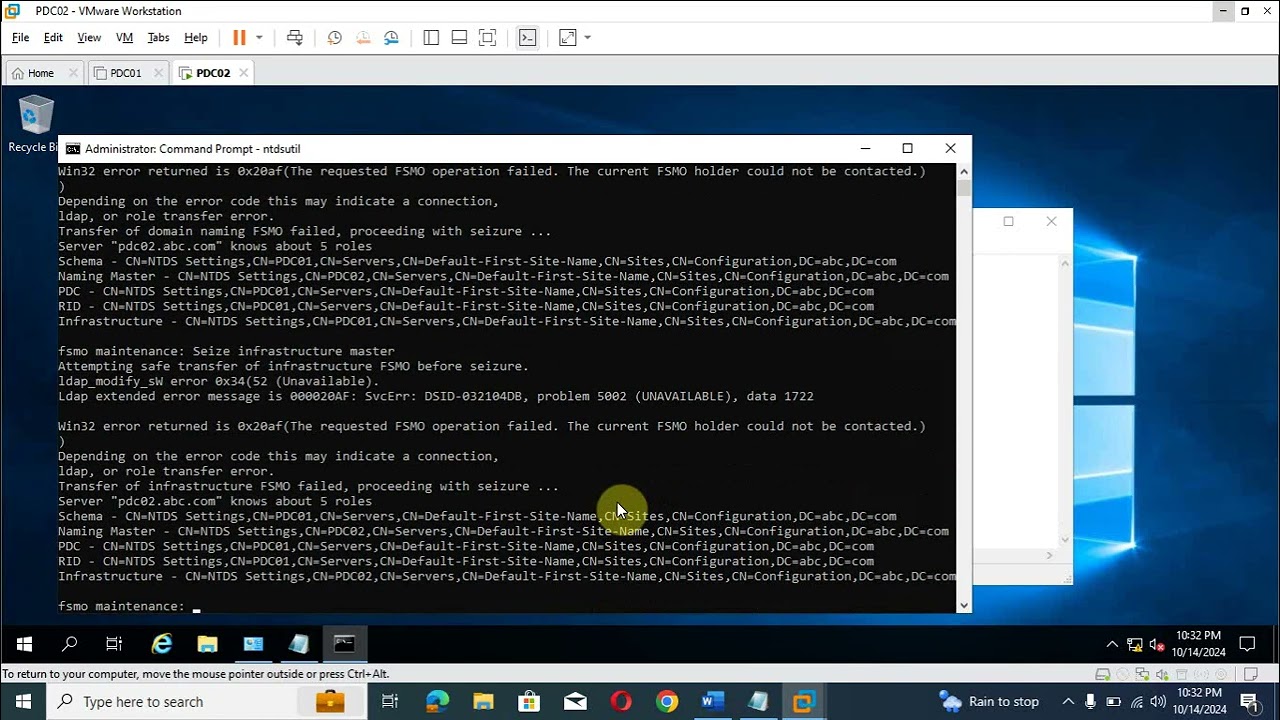This screenshot has width=1280, height=720.
Task: Open Microsoft Edge on host taskbar
Action: pyautogui.click(x=437, y=702)
